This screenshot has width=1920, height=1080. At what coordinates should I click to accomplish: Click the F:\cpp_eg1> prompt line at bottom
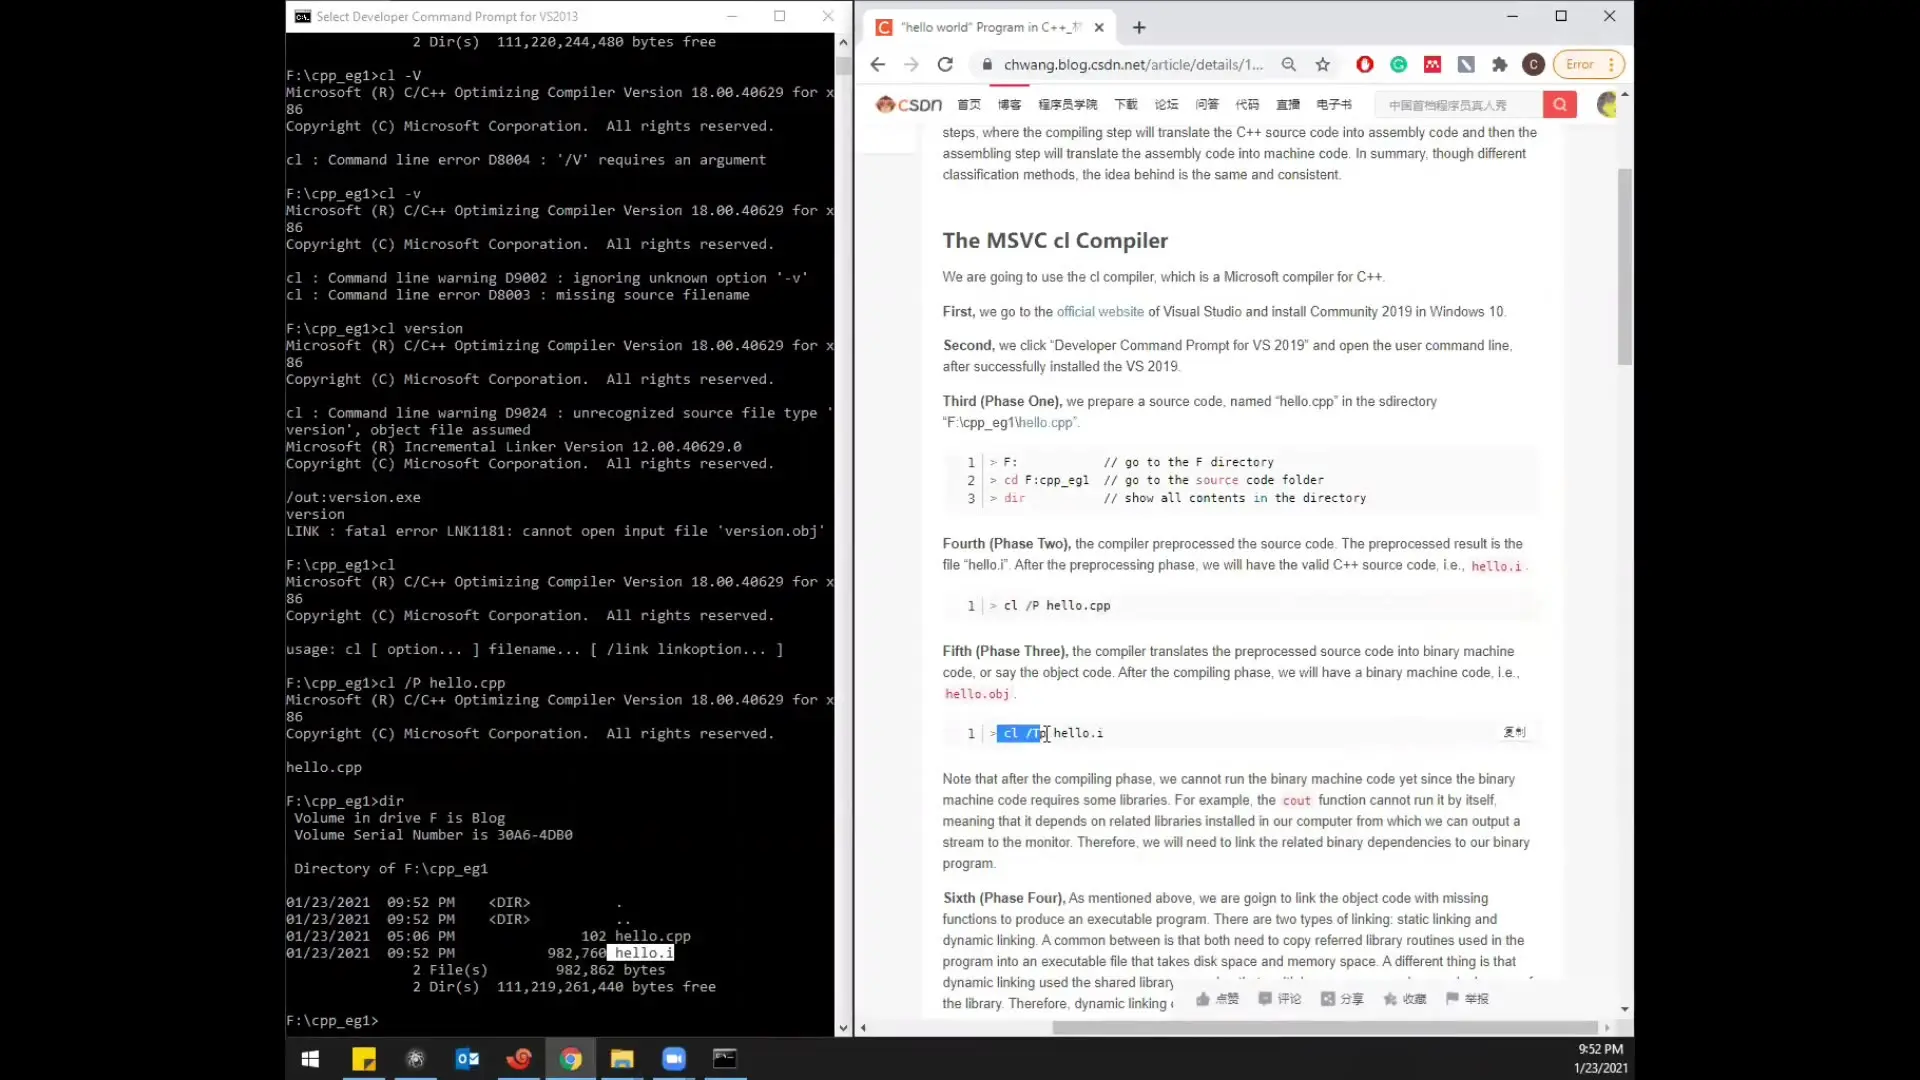pos(332,1021)
